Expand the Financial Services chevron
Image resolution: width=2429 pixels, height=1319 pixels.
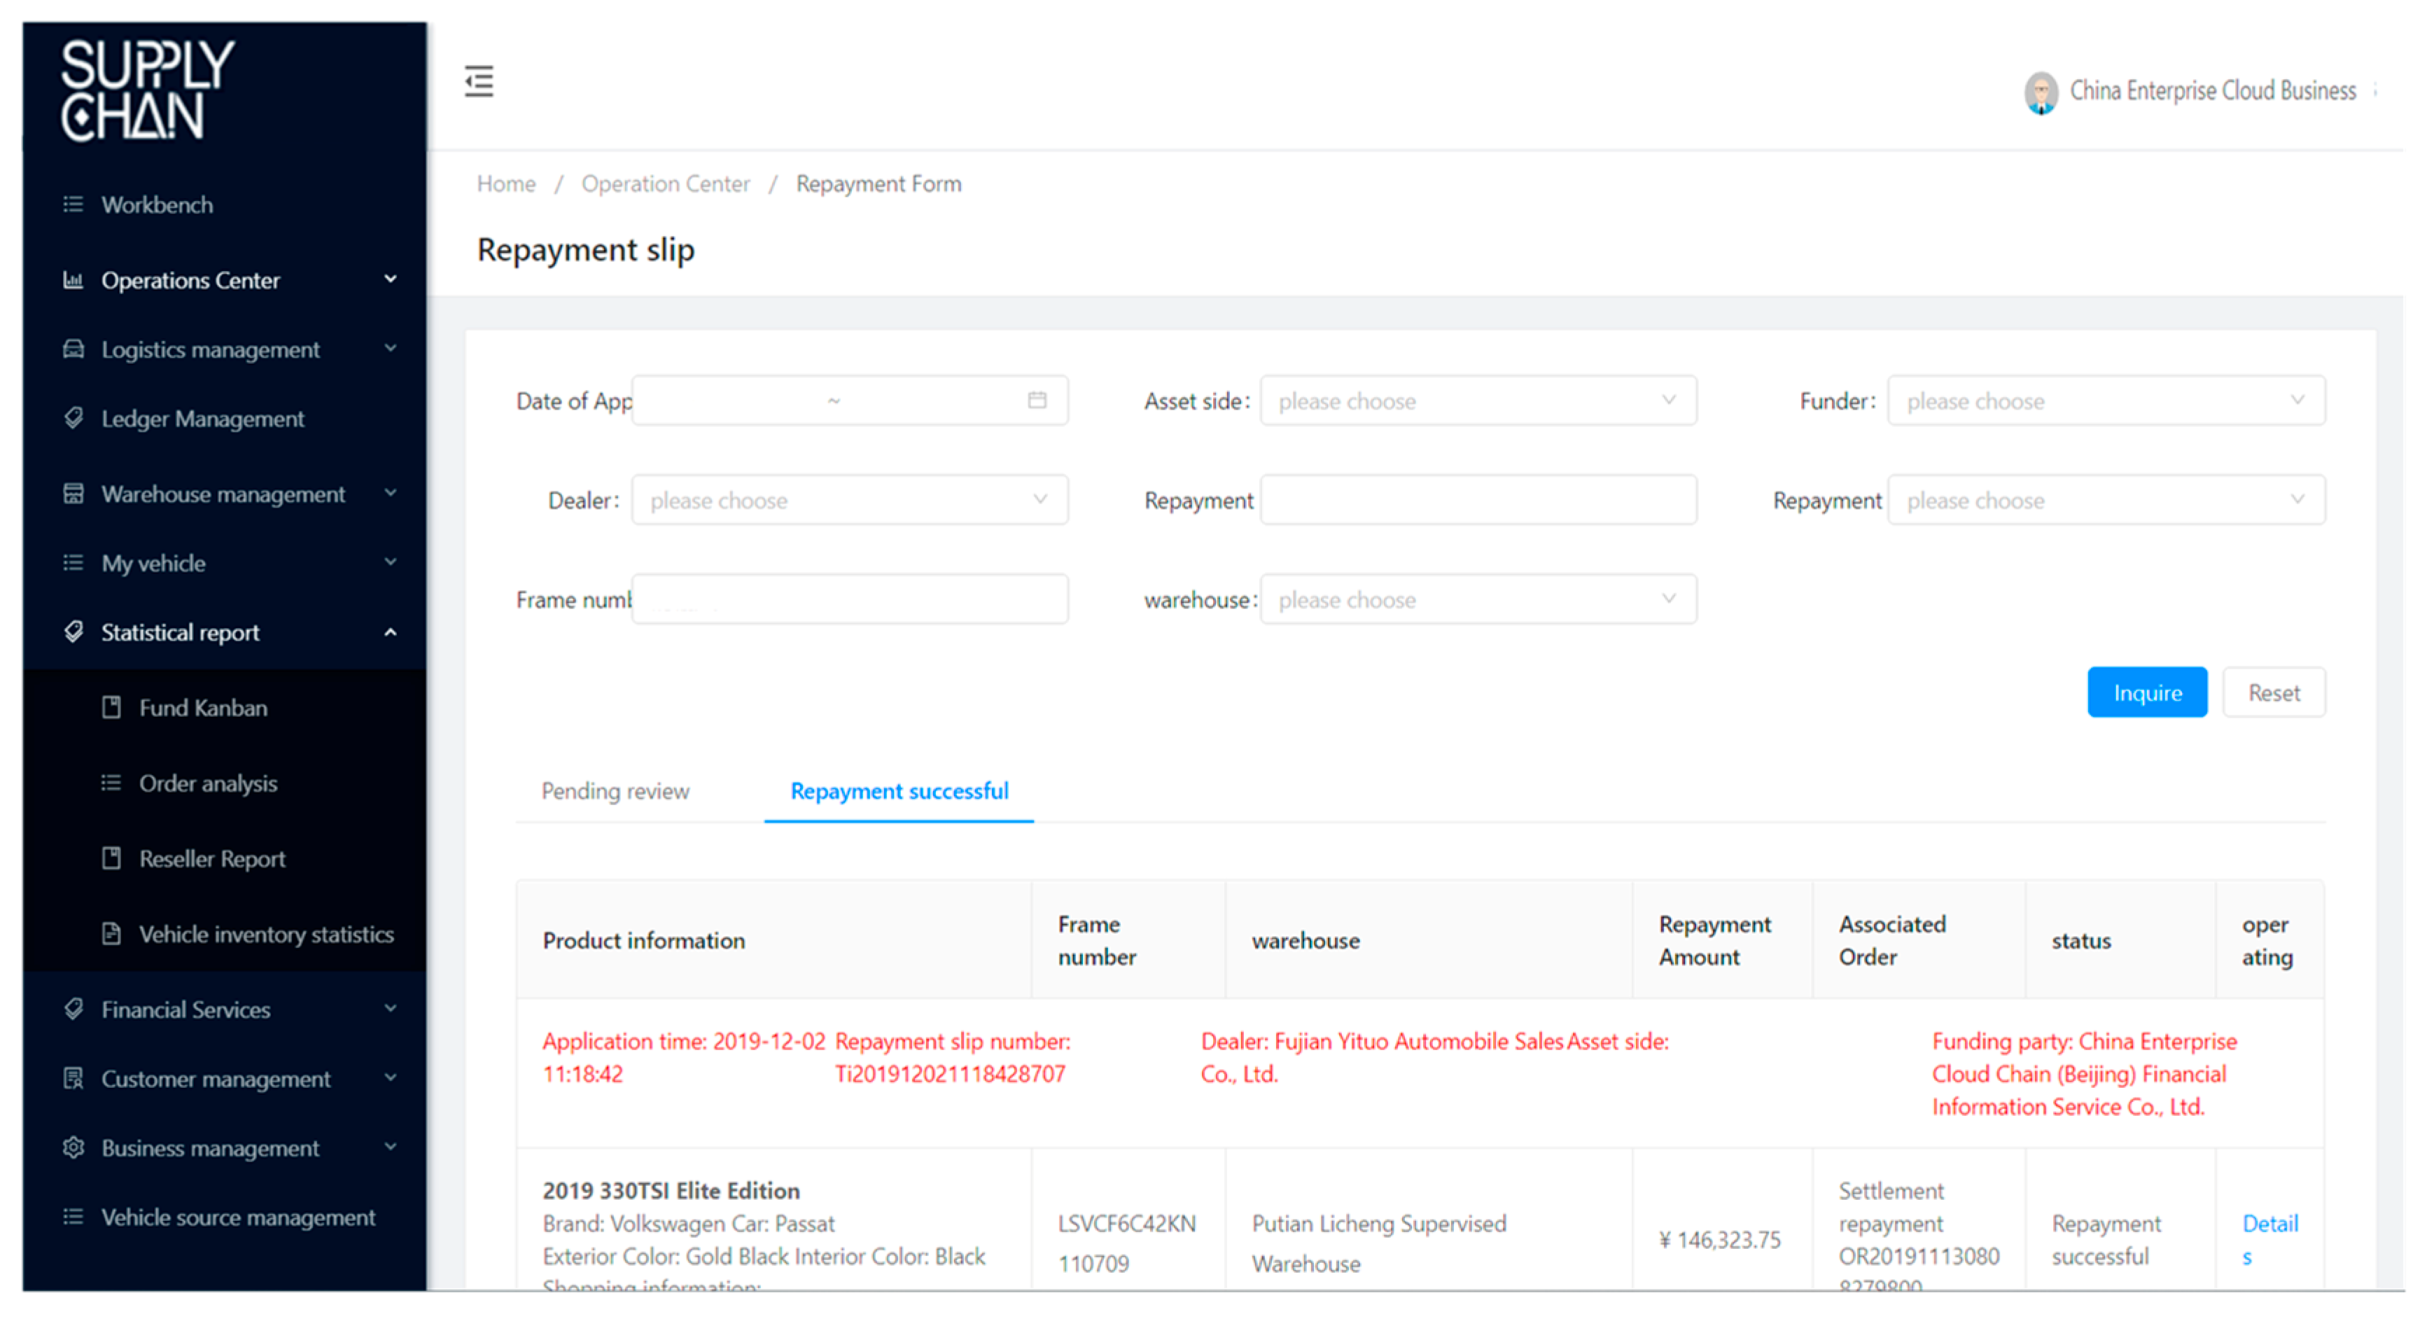click(390, 1008)
